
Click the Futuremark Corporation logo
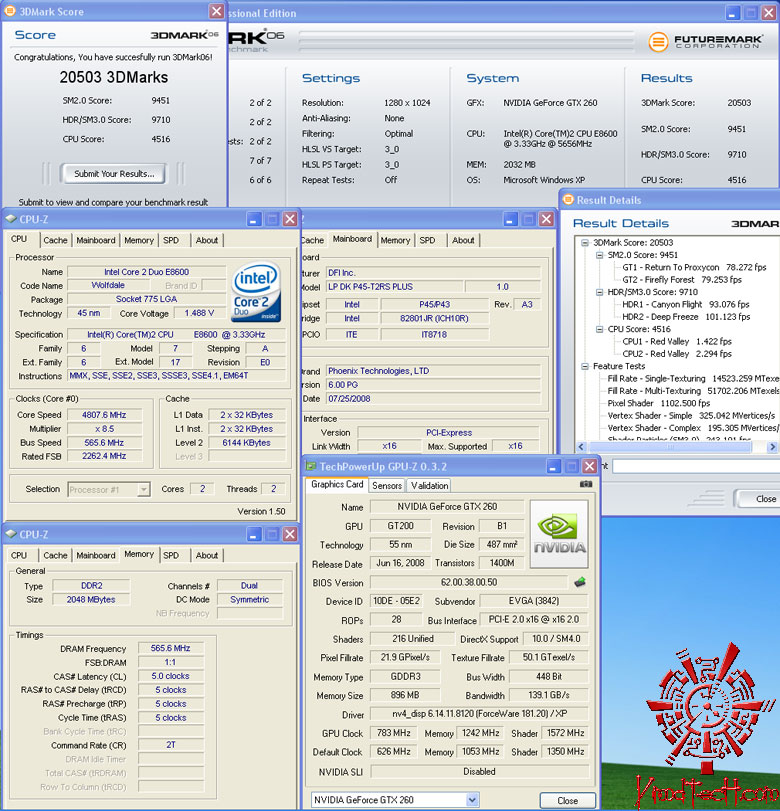(706, 41)
